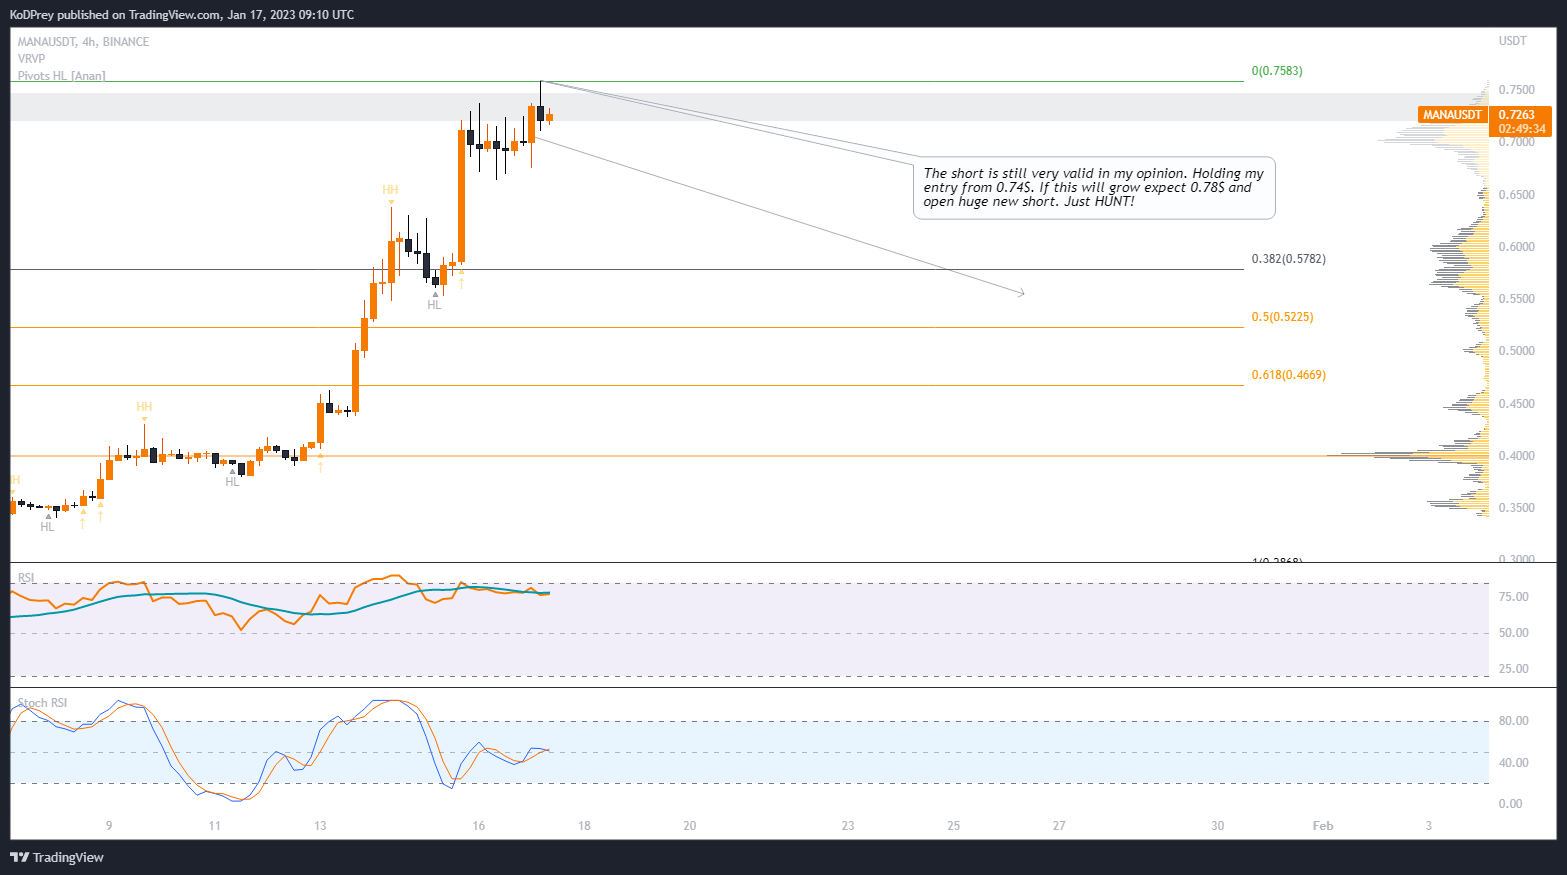
Task: Select the 0.382(0.5782) Fibonacci label
Action: (1288, 259)
